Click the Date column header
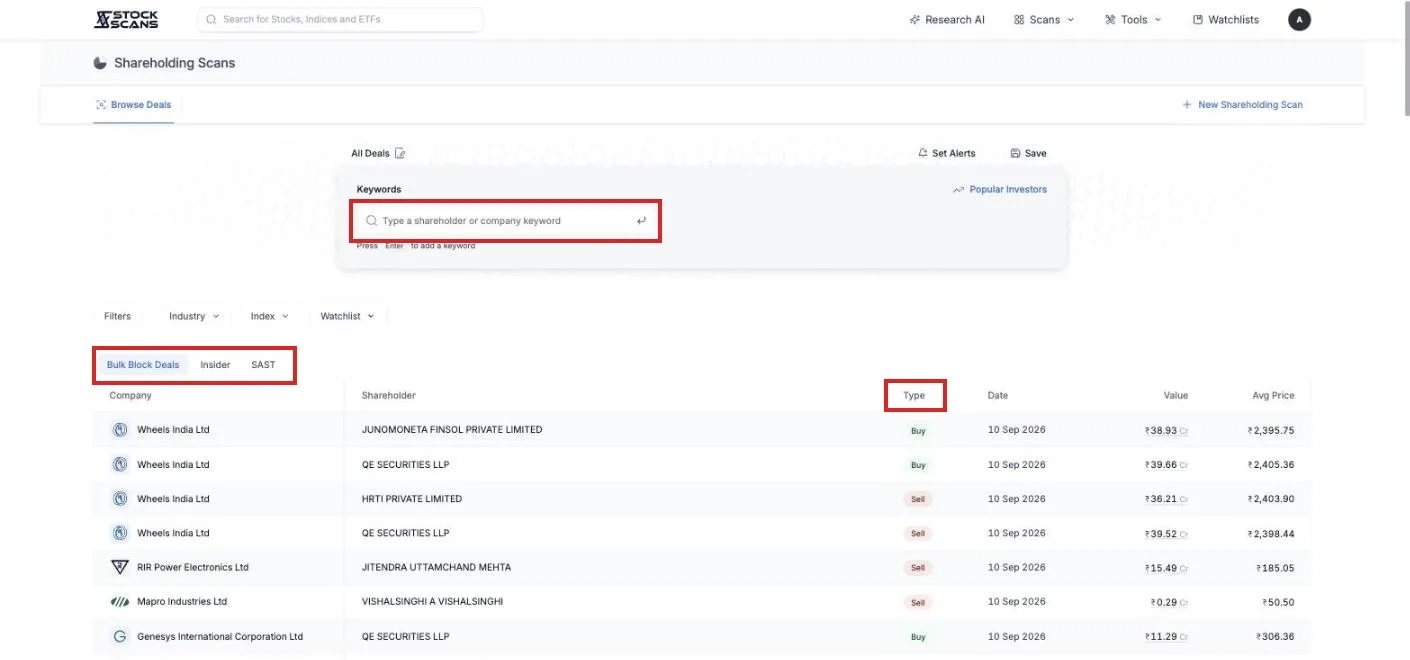The image size is (1410, 660). tap(998, 396)
